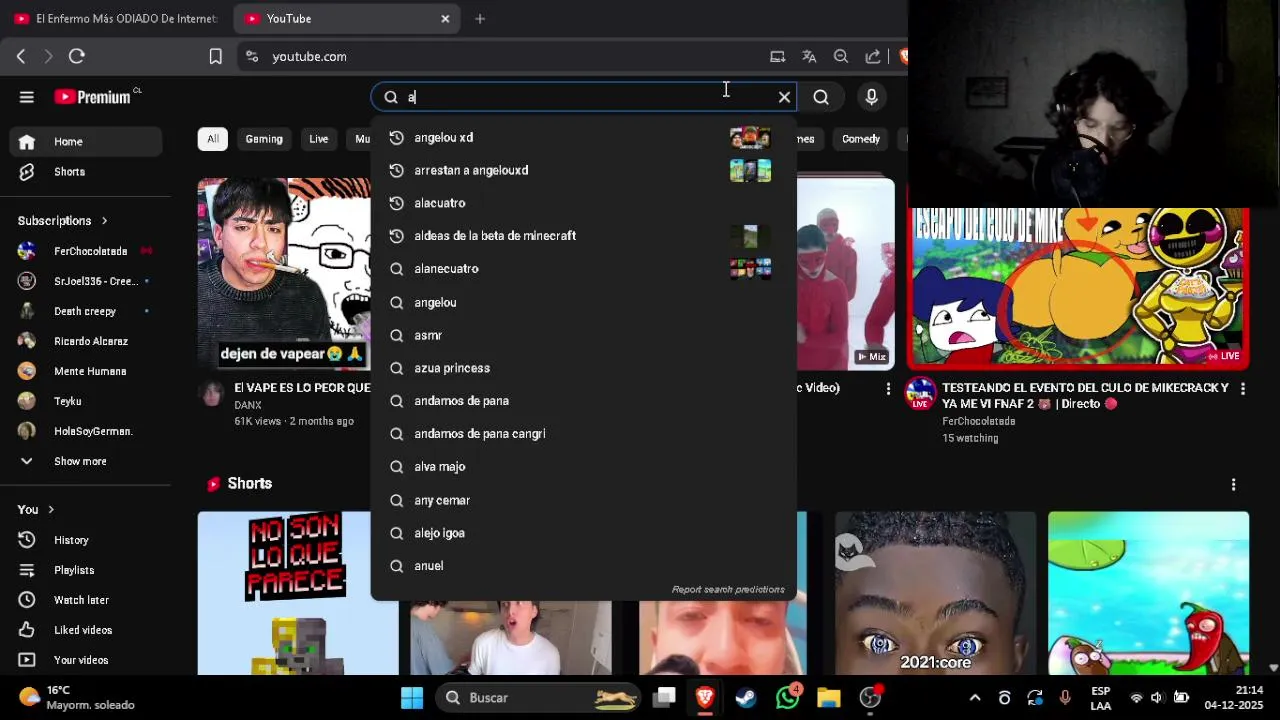
Task: Open Shorts from the sidebar
Action: [86, 172]
